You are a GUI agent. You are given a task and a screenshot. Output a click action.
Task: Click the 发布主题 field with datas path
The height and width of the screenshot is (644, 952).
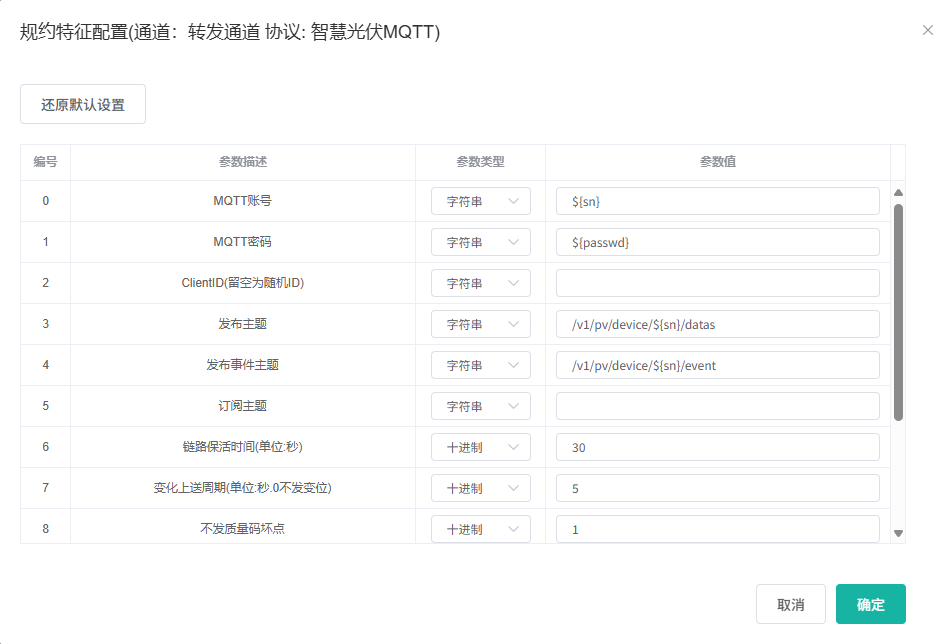coord(717,324)
